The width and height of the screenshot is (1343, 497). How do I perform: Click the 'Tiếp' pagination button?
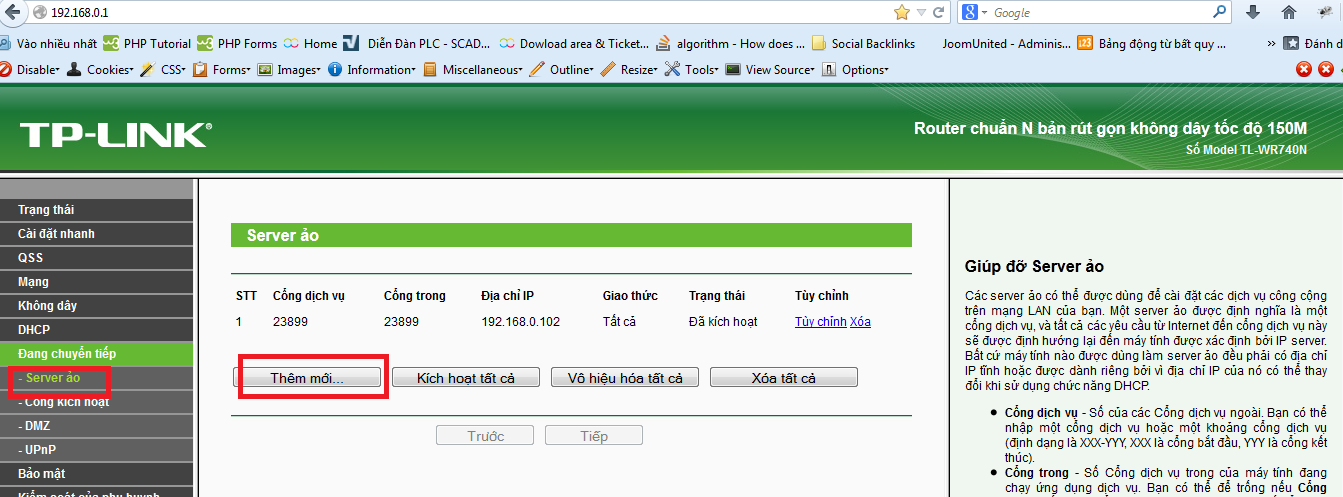[x=594, y=436]
